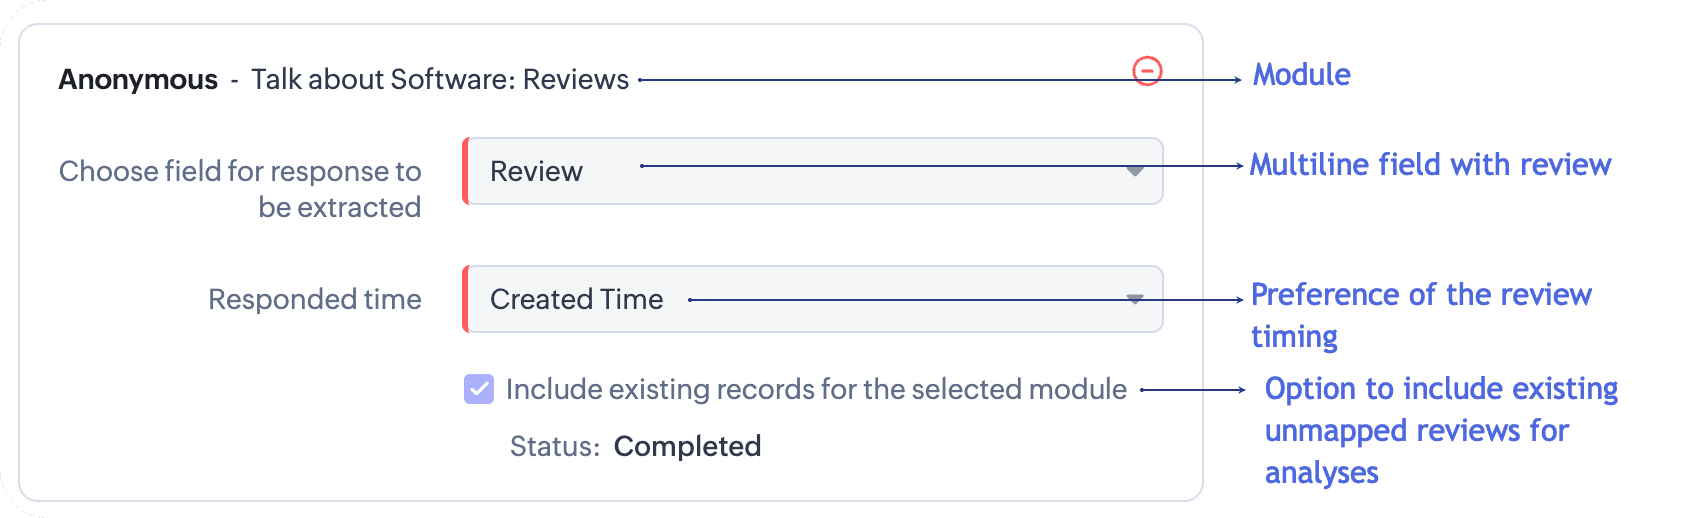Click the red required bar on the Created Time field
This screenshot has width=1706, height=518.
click(465, 299)
